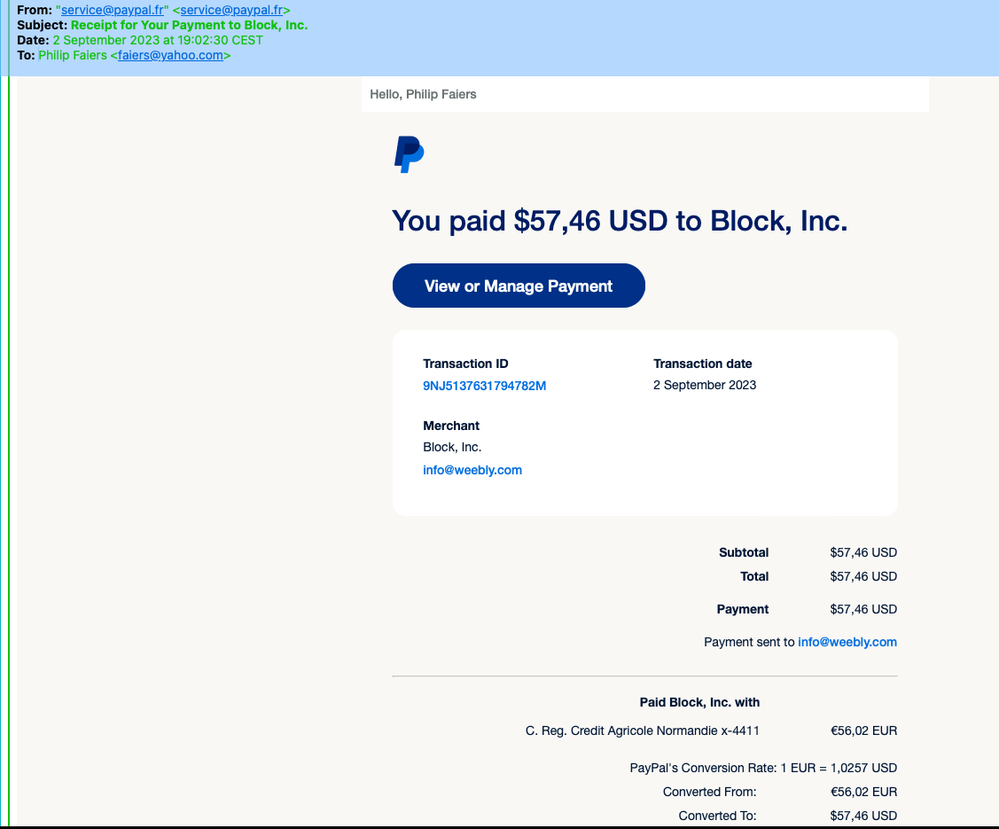Screen dimensions: 999x829
Task: Click the Hello, Philip Faiers greeting
Action: click(423, 94)
